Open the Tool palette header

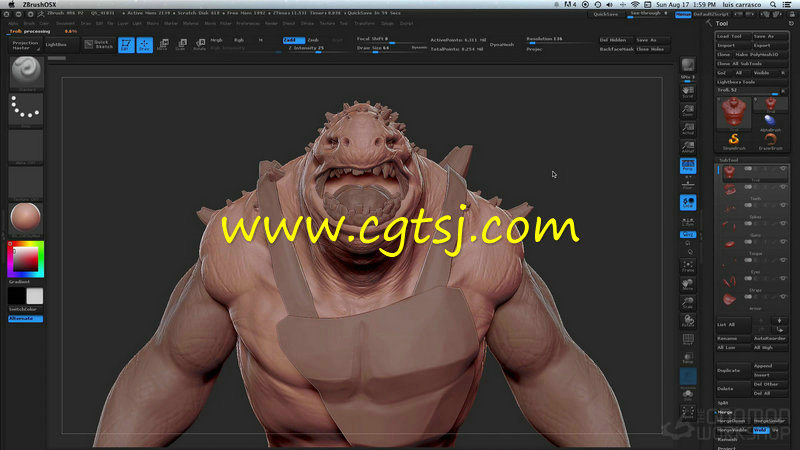click(x=721, y=23)
